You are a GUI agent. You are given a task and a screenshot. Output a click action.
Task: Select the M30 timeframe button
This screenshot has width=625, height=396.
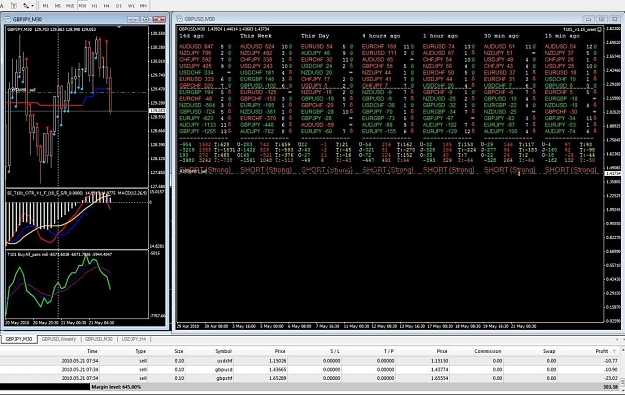82,6
